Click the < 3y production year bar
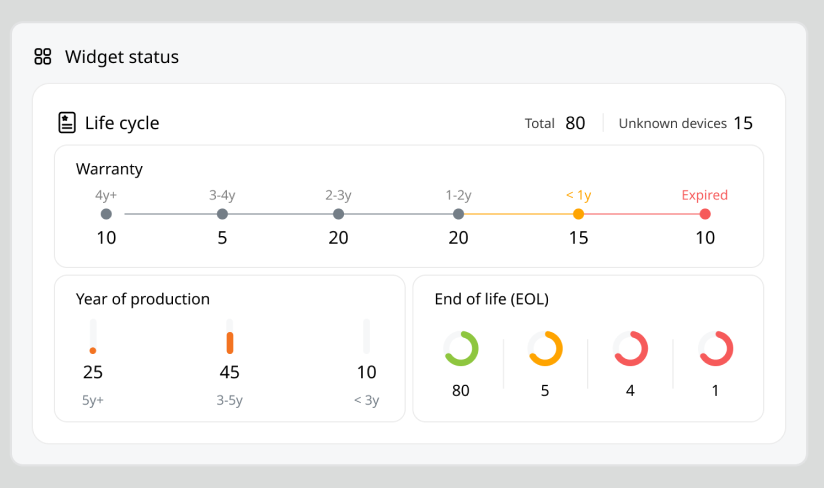 [x=366, y=337]
